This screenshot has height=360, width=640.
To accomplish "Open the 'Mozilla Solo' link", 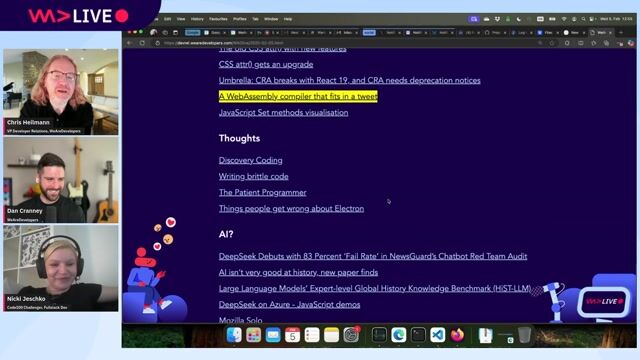I will [x=240, y=320].
